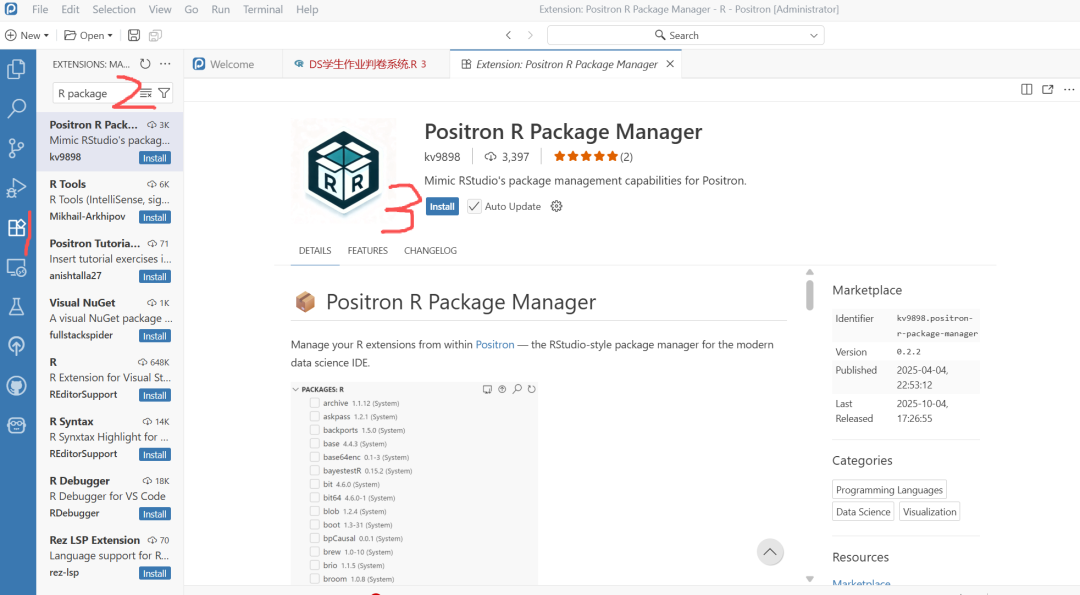Open the Testing flask icon in the sidebar
Screen dimensions: 1080x595
(x=16, y=306)
